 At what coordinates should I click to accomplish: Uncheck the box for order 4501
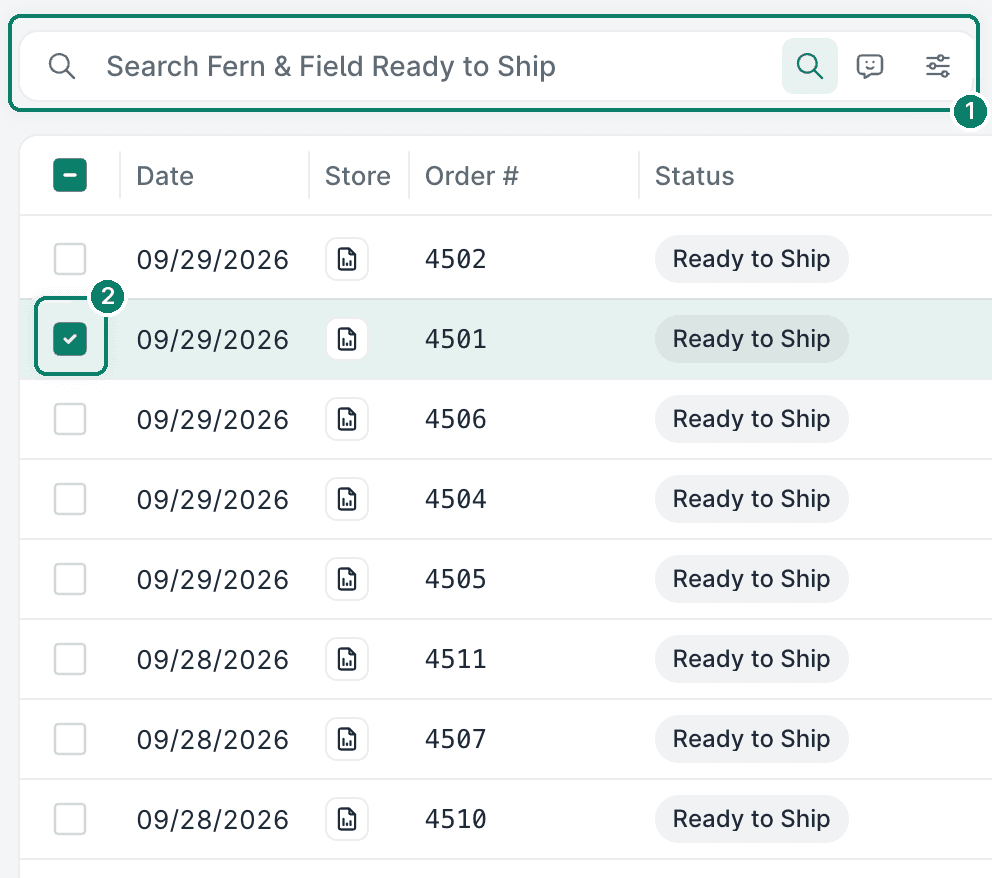pyautogui.click(x=70, y=338)
